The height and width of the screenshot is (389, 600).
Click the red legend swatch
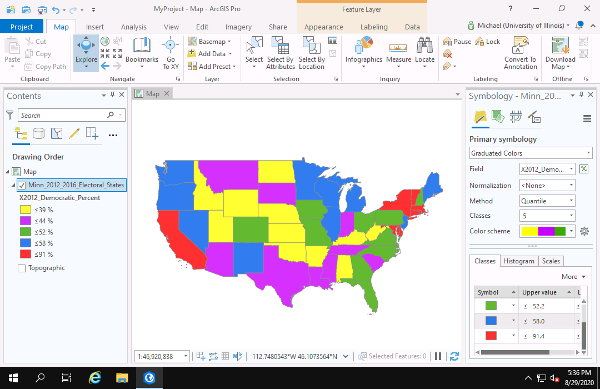(25, 254)
